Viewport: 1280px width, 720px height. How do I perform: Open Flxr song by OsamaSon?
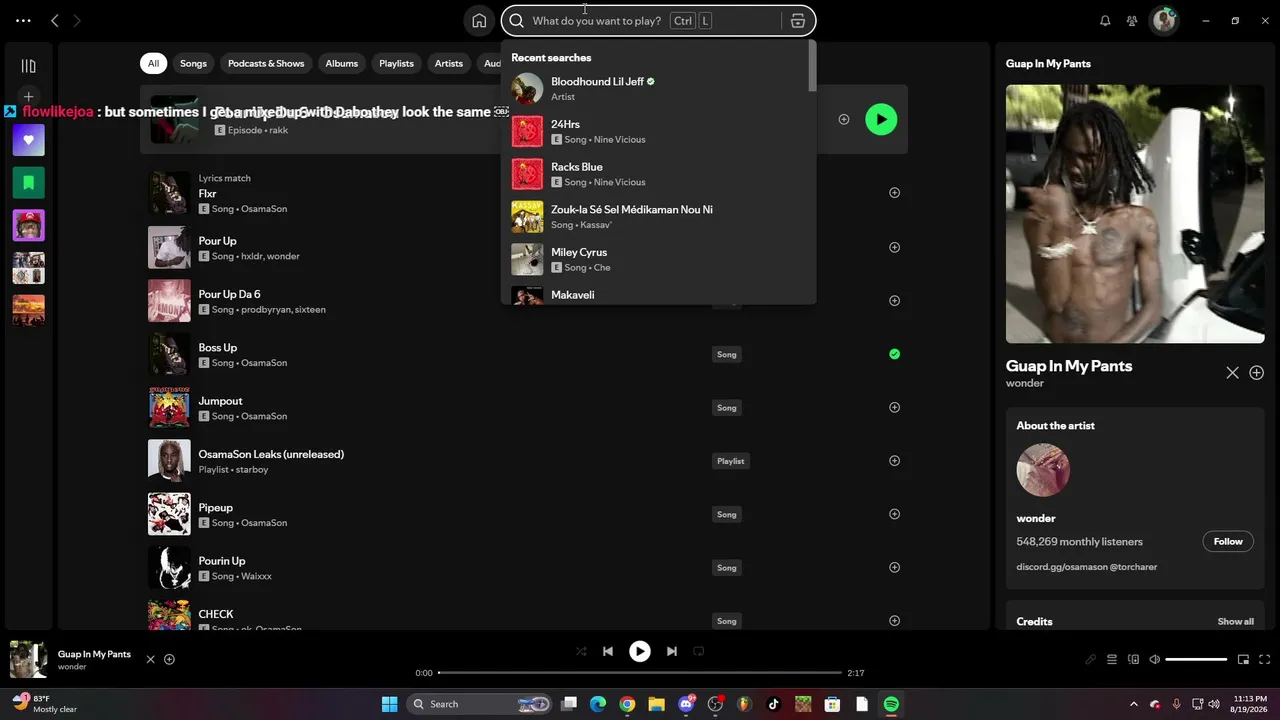(207, 194)
